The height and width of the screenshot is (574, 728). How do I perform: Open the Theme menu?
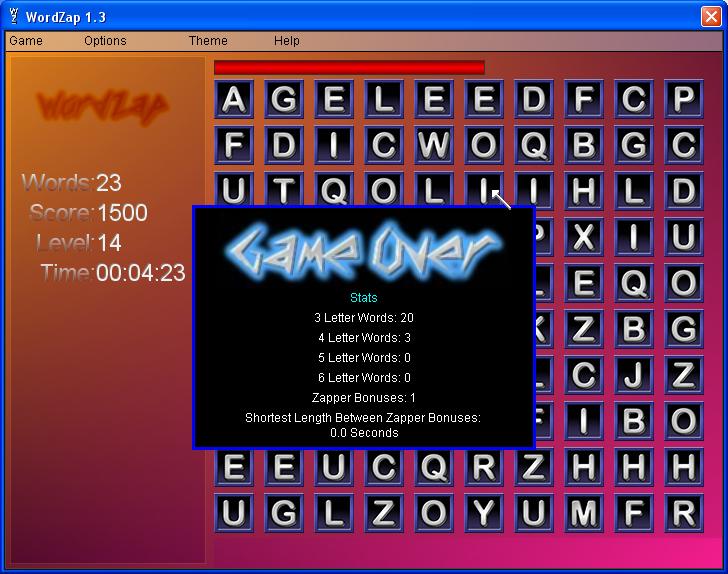[208, 41]
